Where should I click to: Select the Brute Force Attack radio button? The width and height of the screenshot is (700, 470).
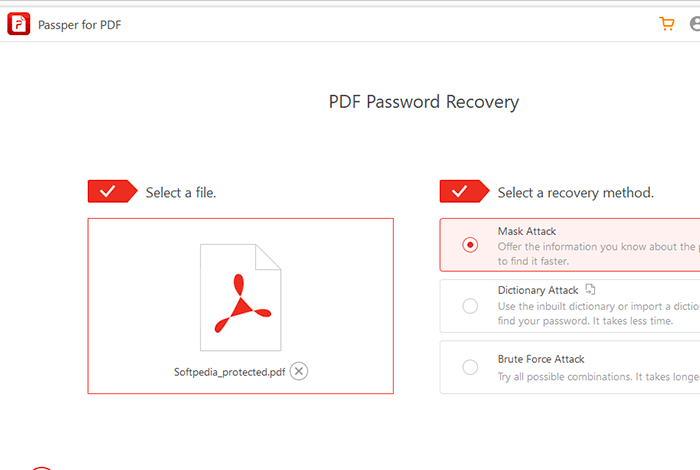tap(470, 367)
